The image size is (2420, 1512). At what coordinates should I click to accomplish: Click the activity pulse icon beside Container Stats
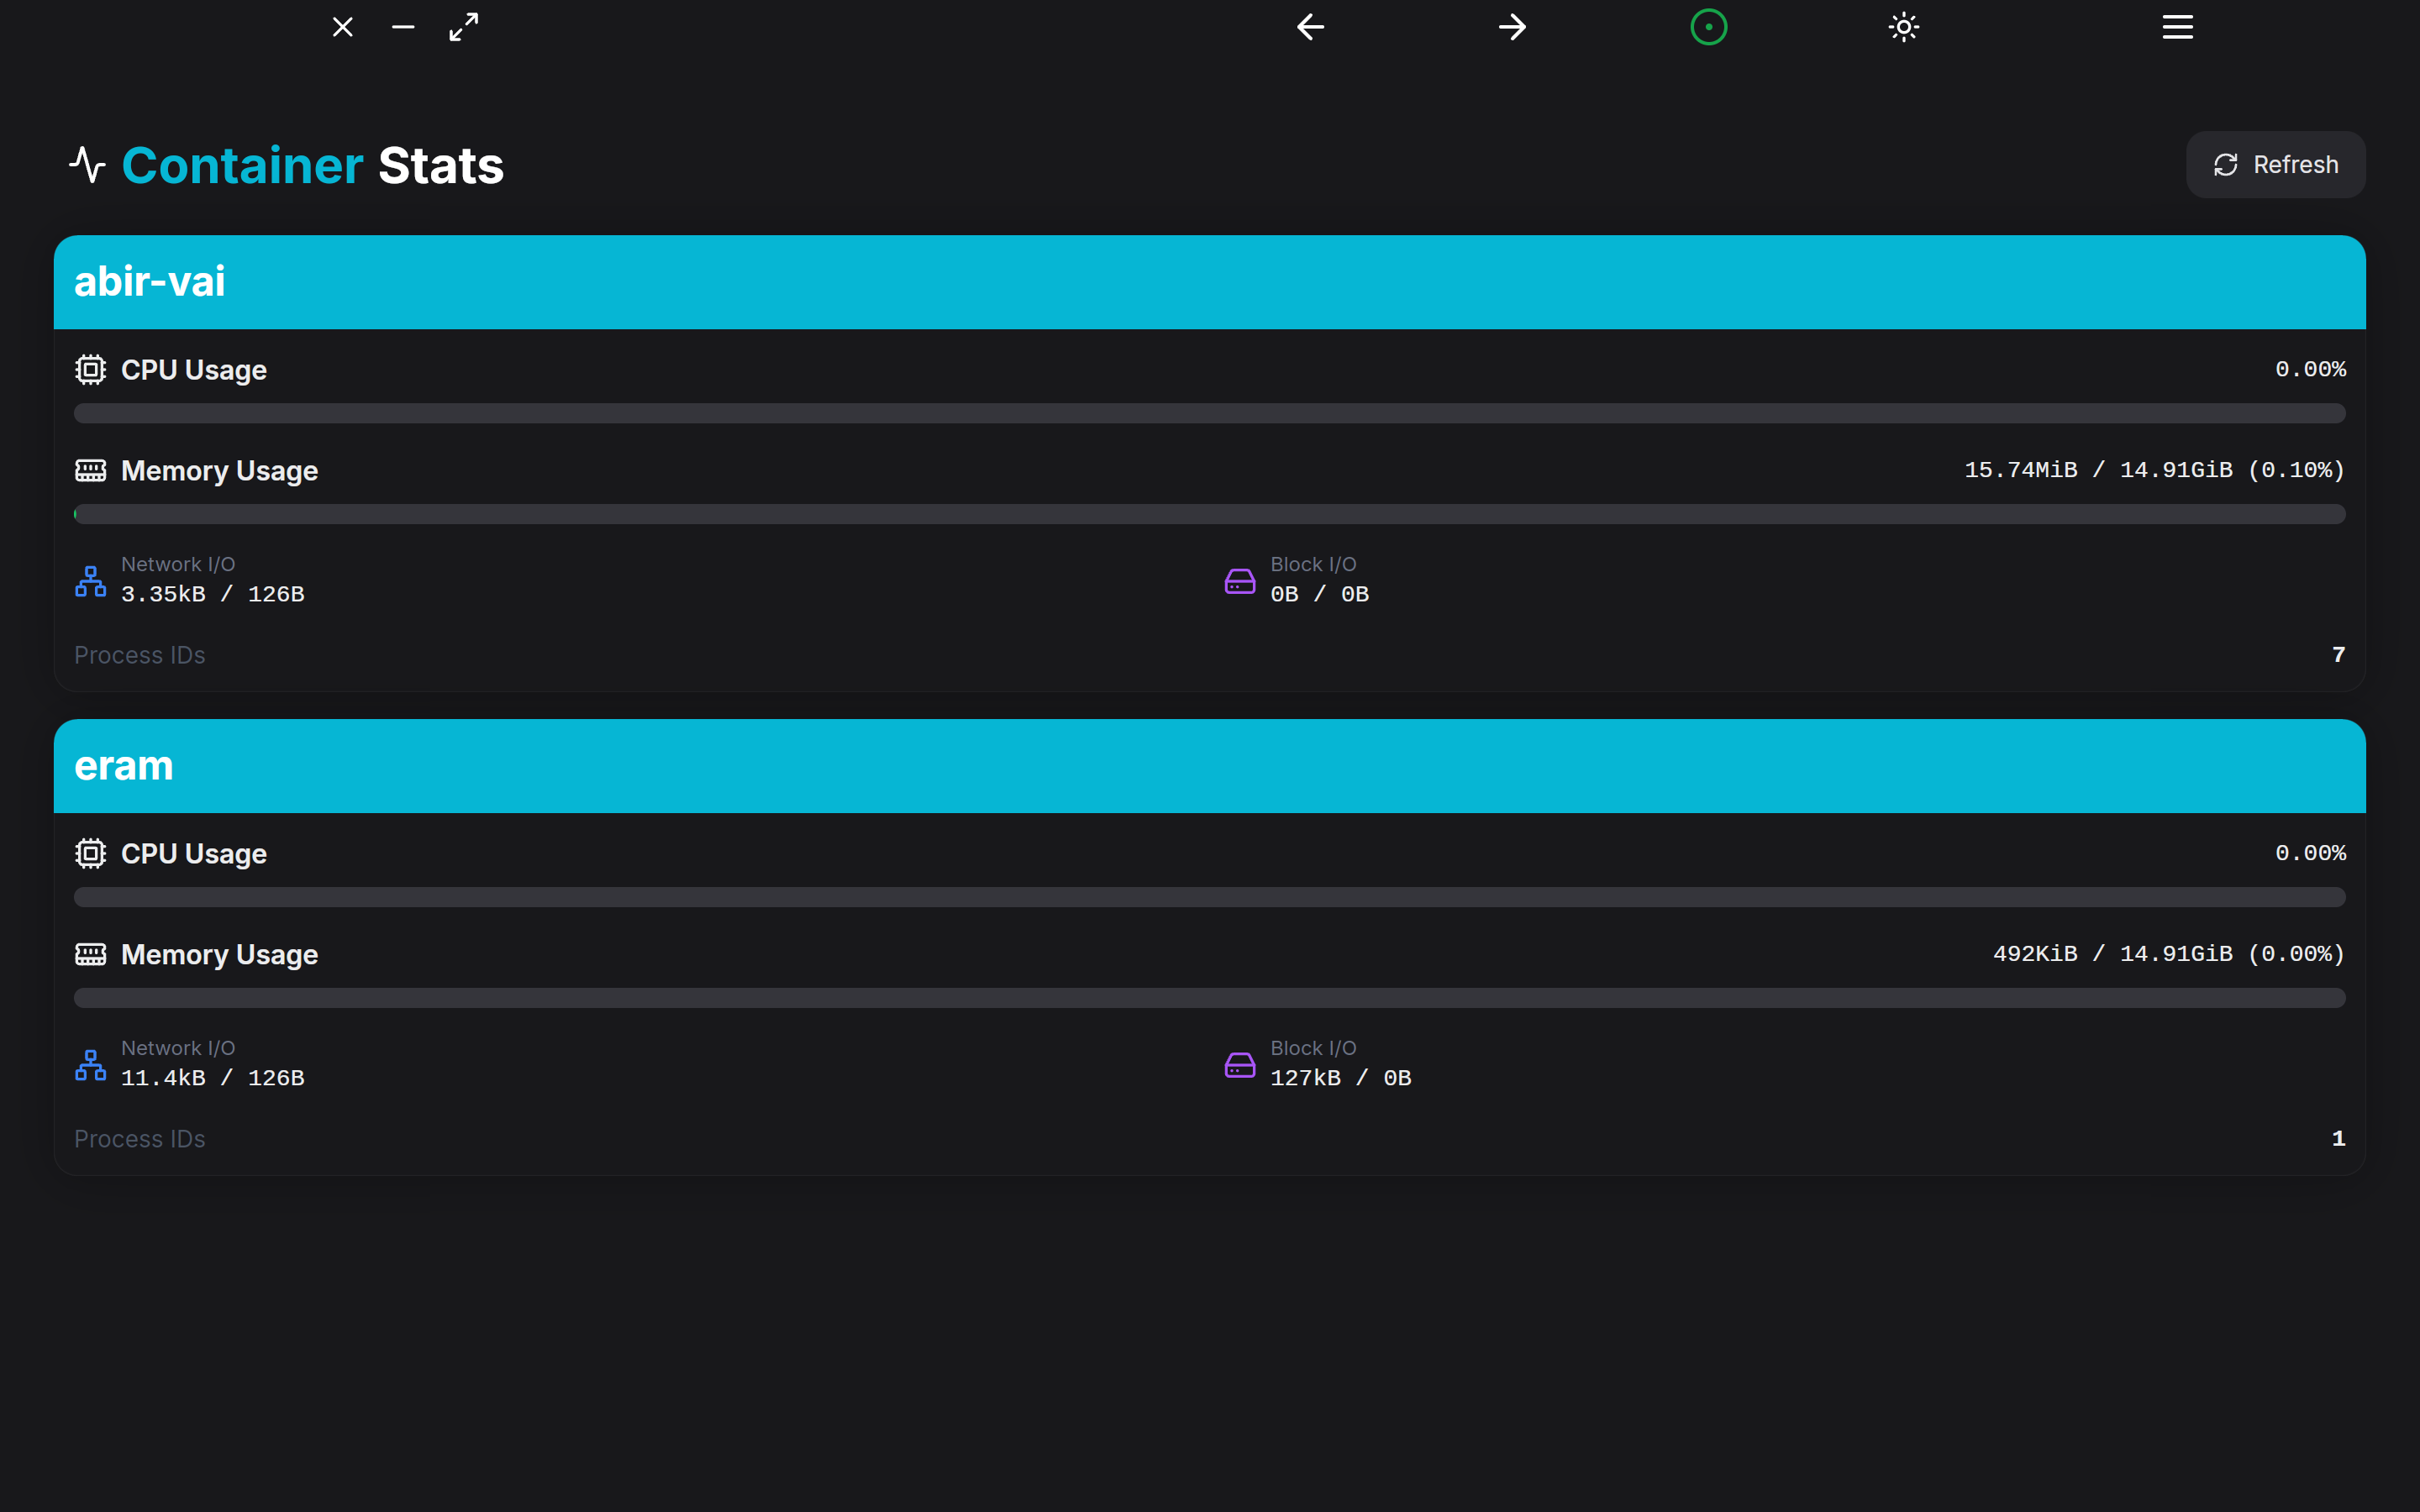point(88,165)
